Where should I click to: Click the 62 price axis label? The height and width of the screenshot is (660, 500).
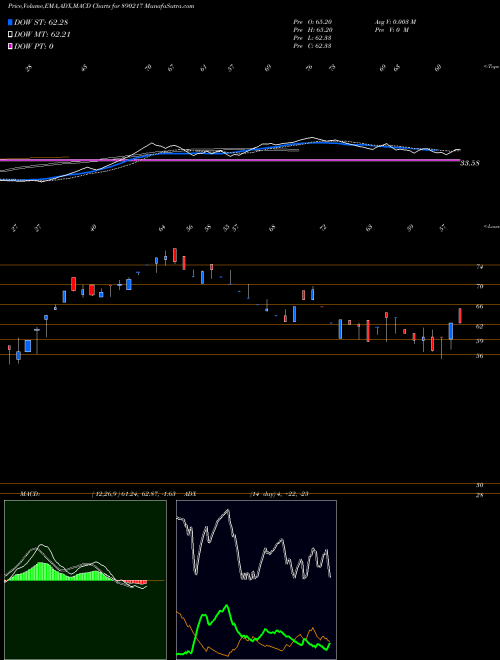pos(479,326)
